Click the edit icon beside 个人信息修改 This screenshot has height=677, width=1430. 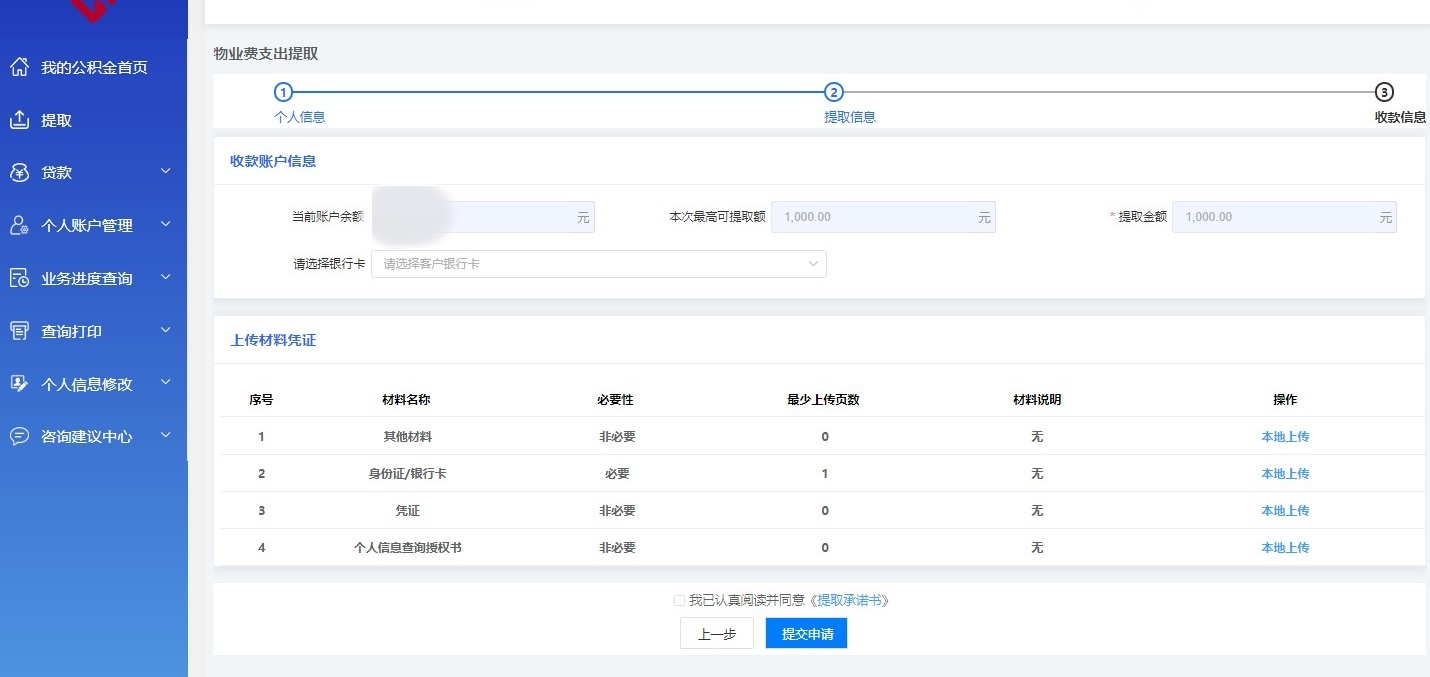pos(19,384)
